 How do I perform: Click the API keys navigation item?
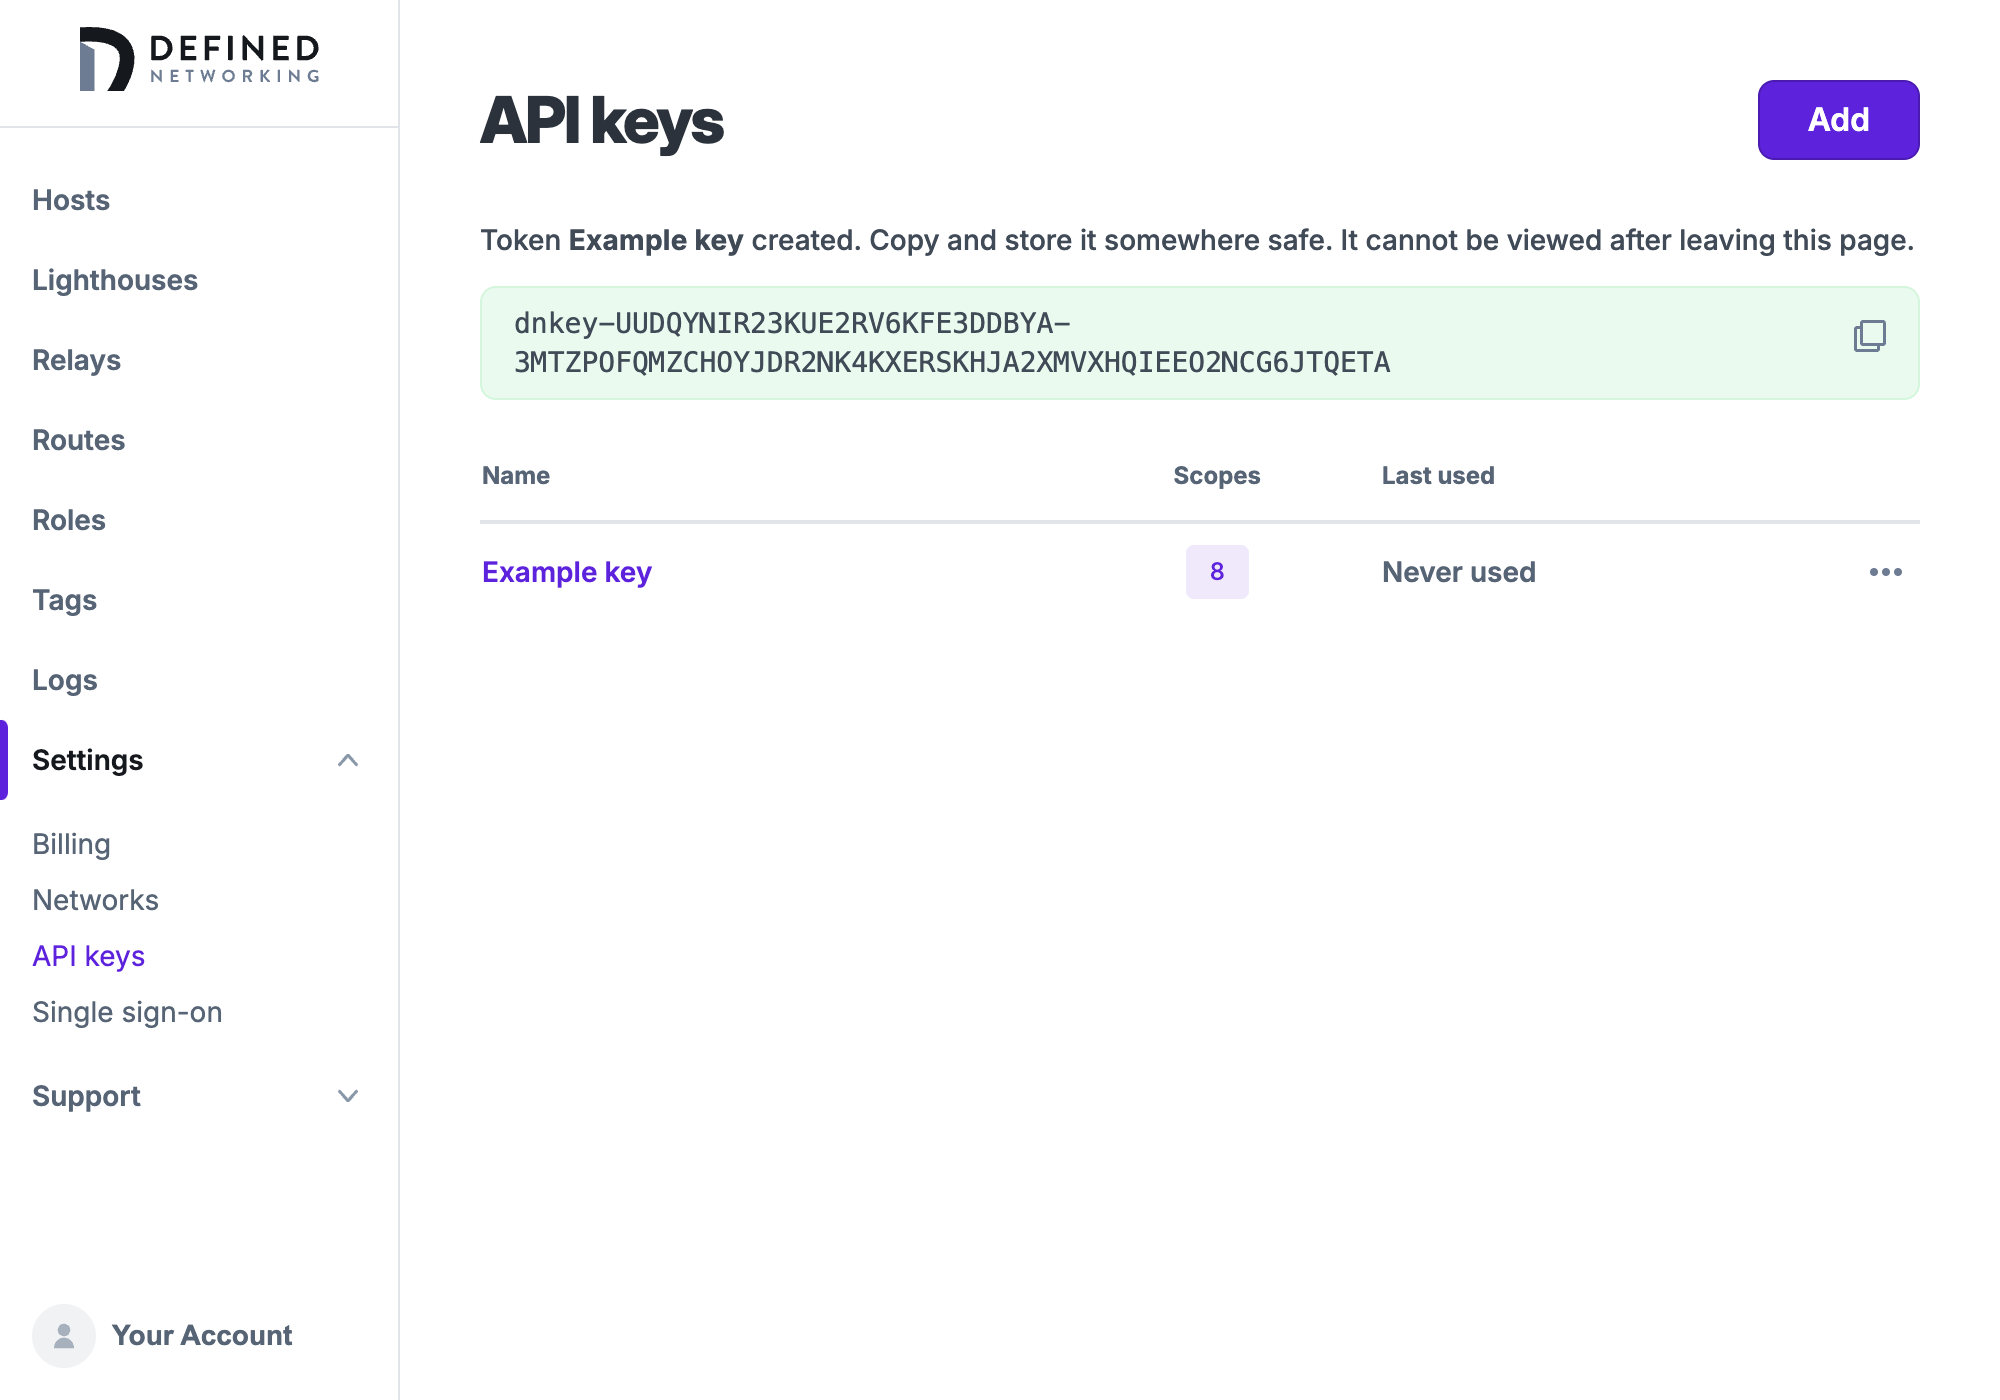pyautogui.click(x=88, y=955)
